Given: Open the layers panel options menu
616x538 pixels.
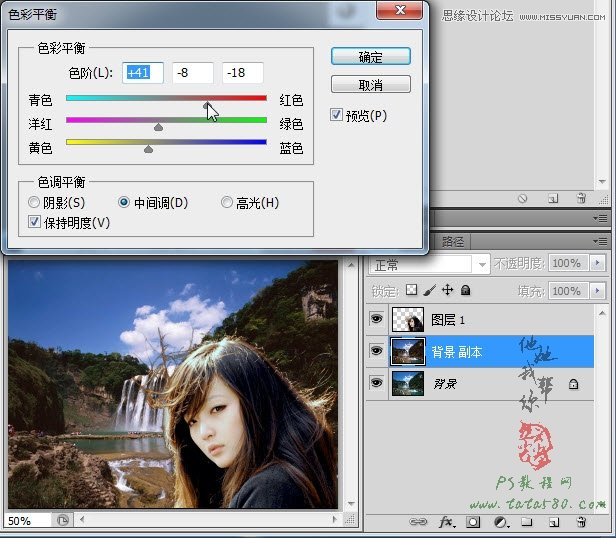Looking at the screenshot, I should coord(601,241).
